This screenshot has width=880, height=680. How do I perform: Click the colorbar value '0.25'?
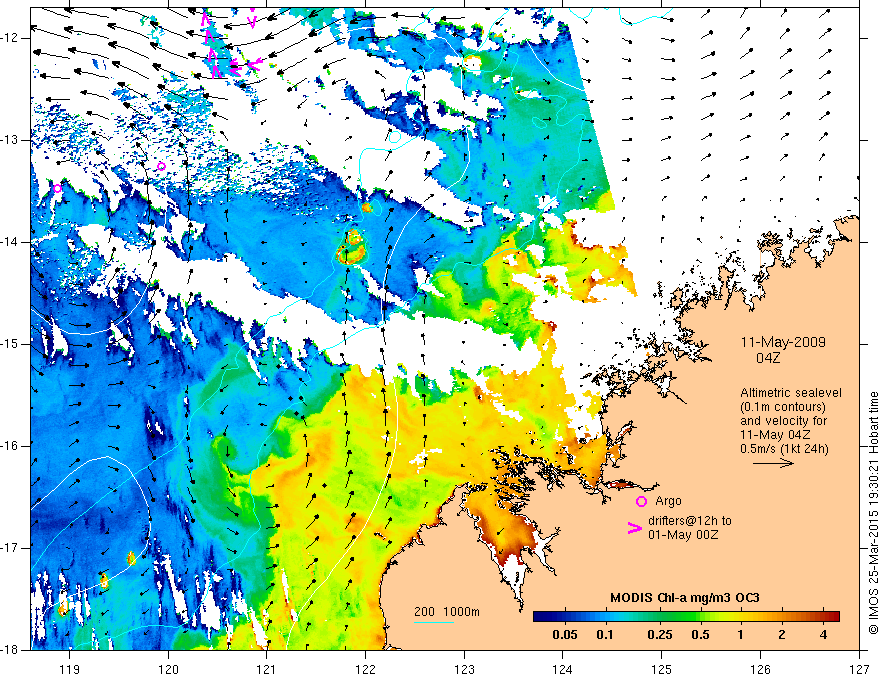(x=659, y=635)
